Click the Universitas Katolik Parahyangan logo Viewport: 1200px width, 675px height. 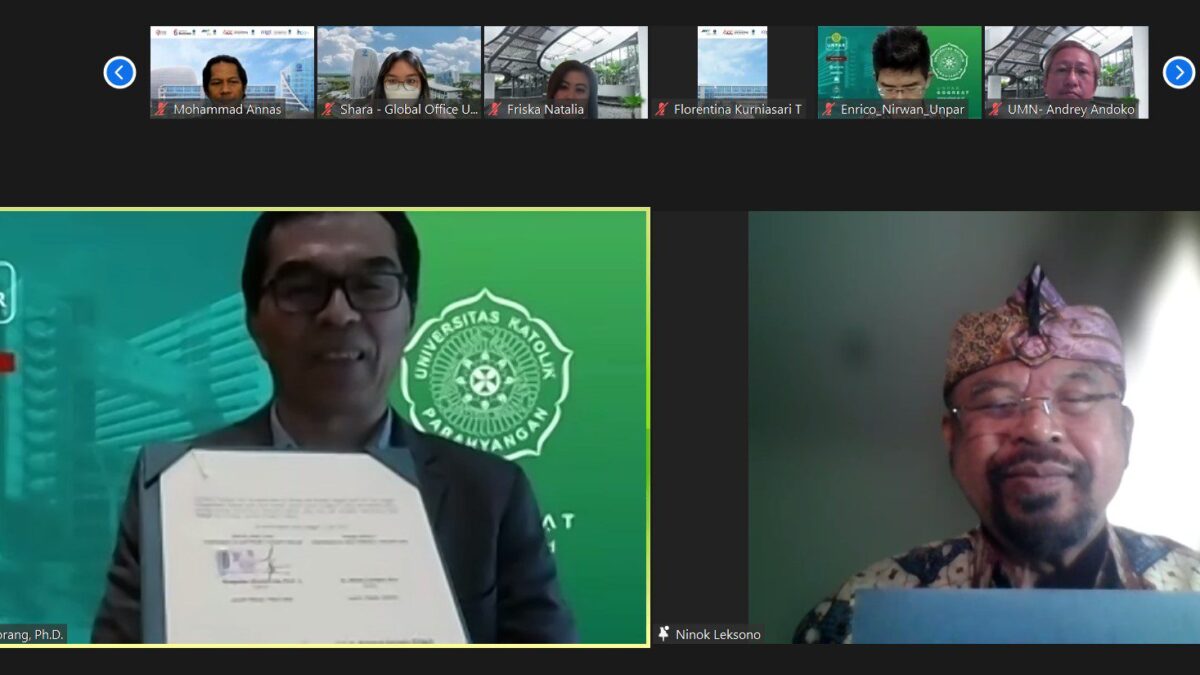[487, 373]
